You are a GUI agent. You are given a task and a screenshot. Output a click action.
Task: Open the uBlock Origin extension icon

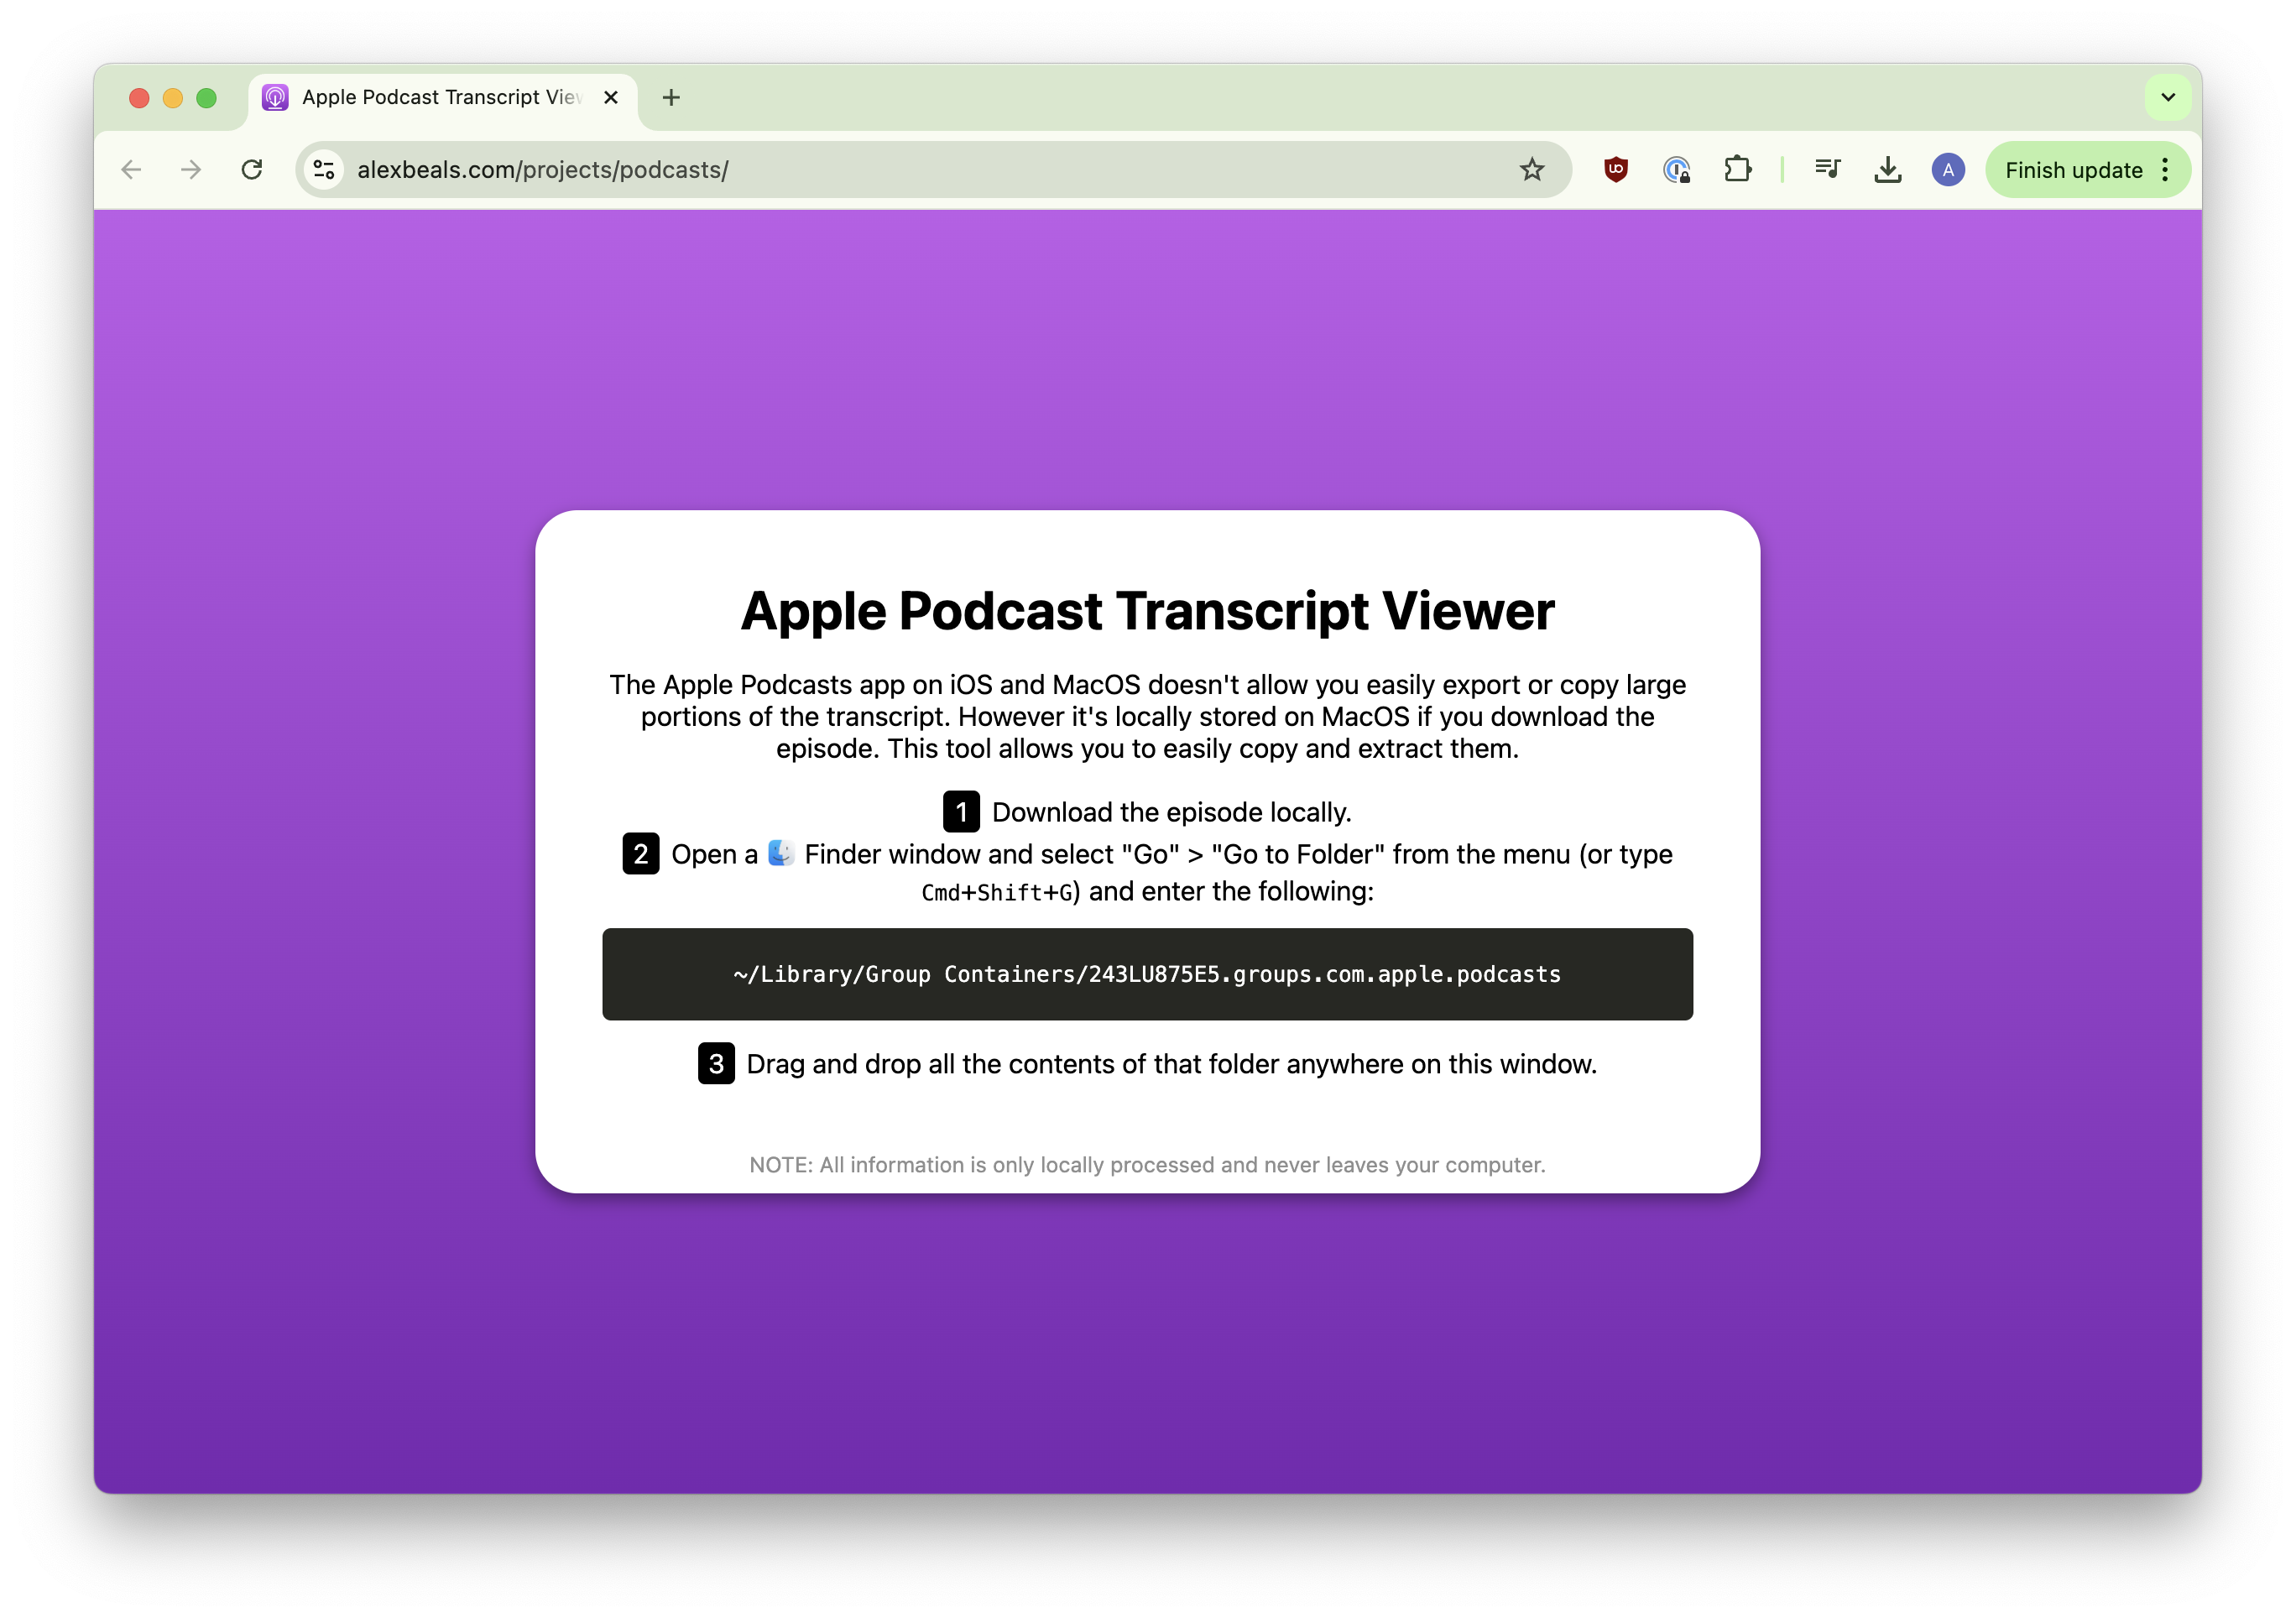(x=1616, y=170)
